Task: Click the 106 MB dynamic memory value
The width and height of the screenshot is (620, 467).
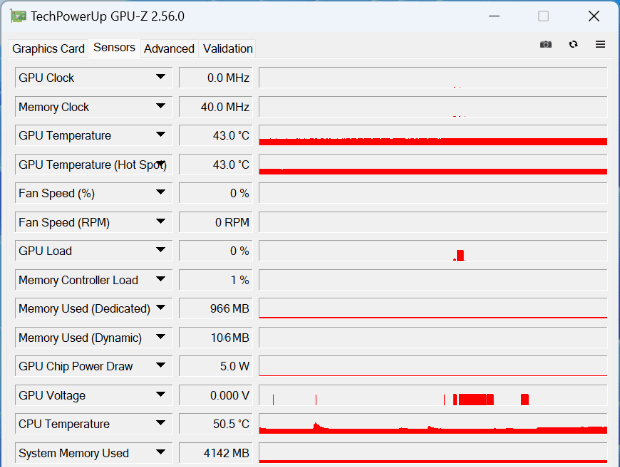Action: click(215, 338)
